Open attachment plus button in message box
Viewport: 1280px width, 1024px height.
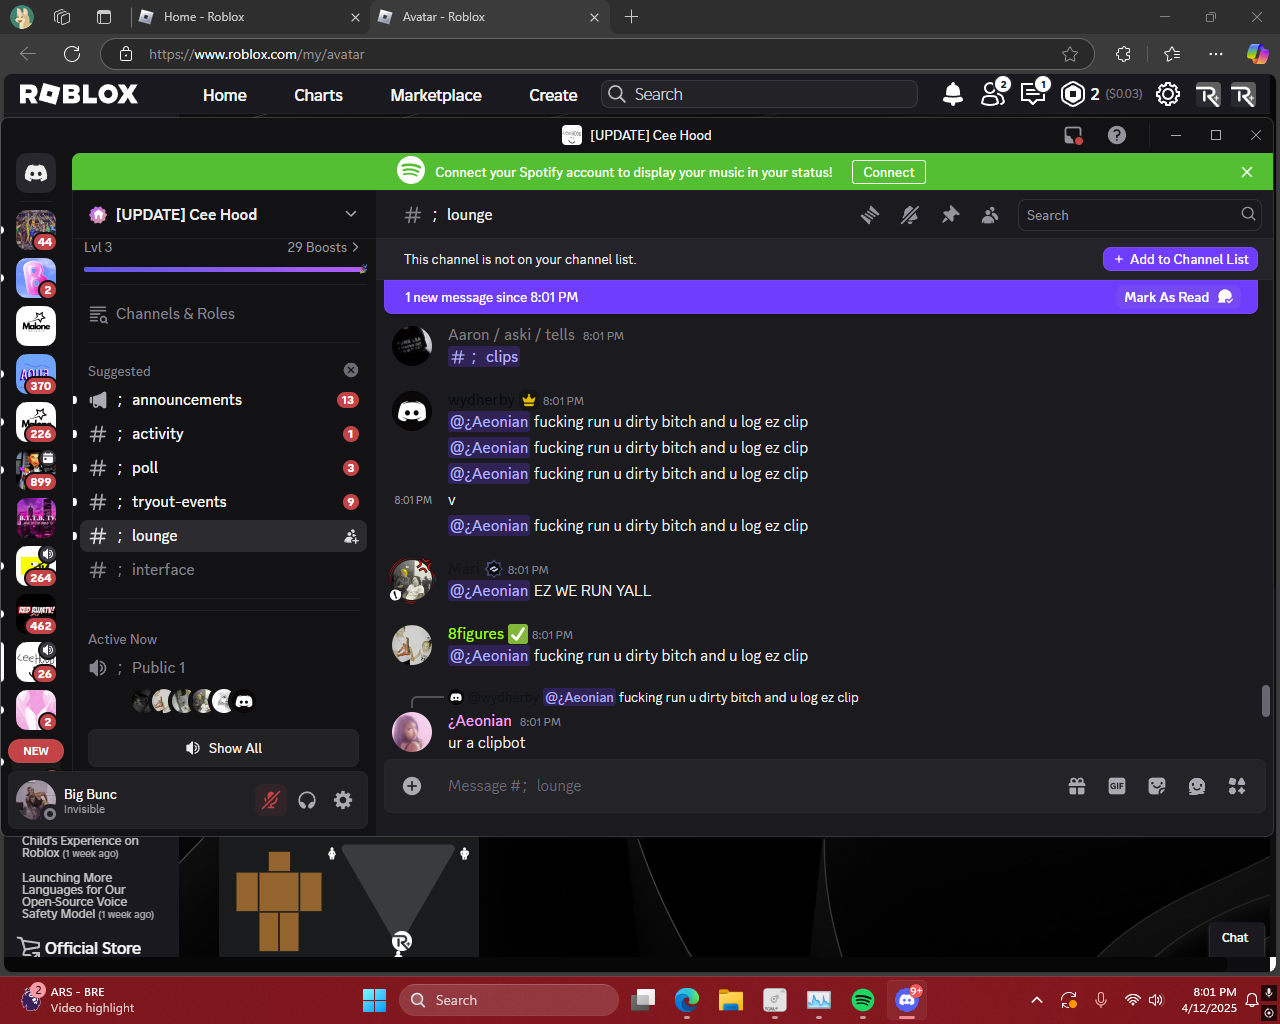pos(412,786)
